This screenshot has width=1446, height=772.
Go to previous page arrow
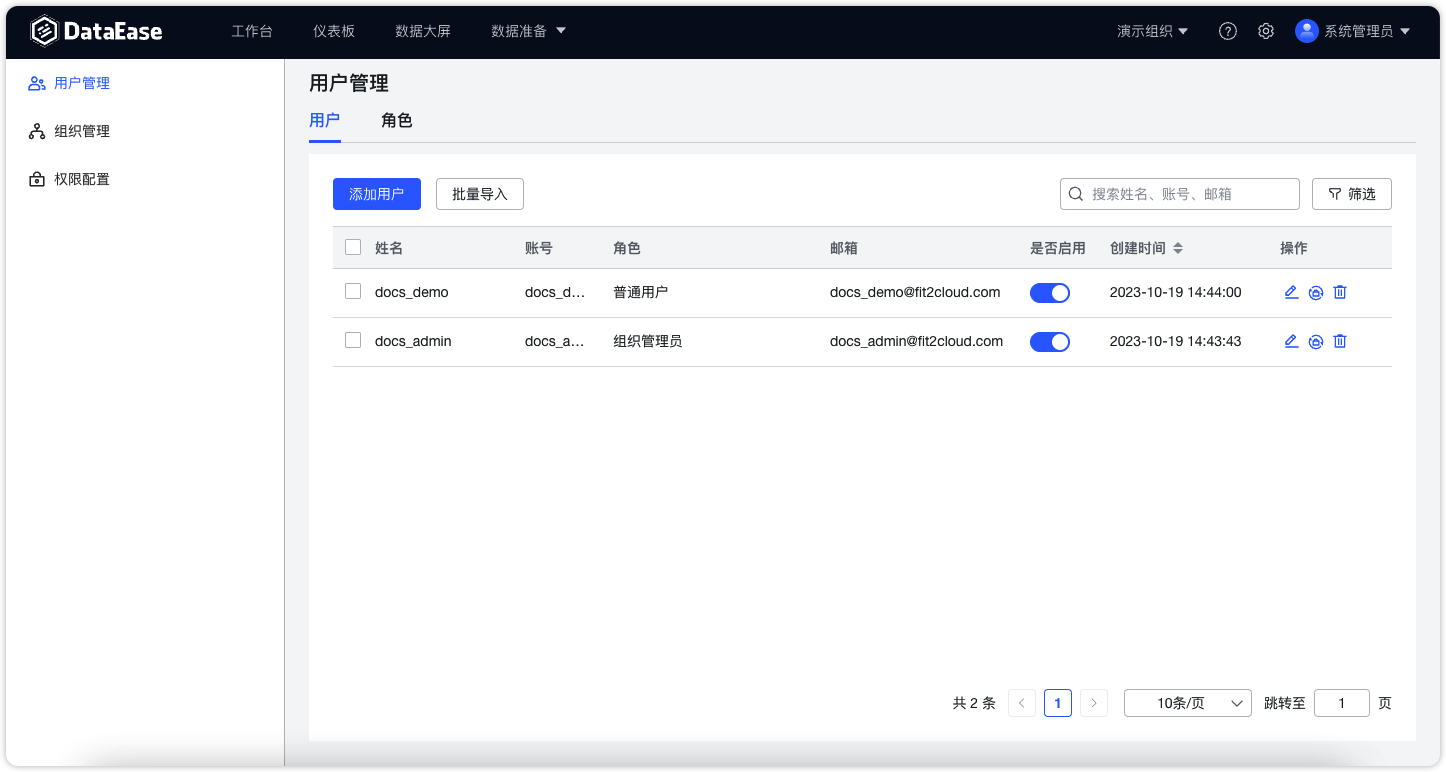click(x=1021, y=703)
